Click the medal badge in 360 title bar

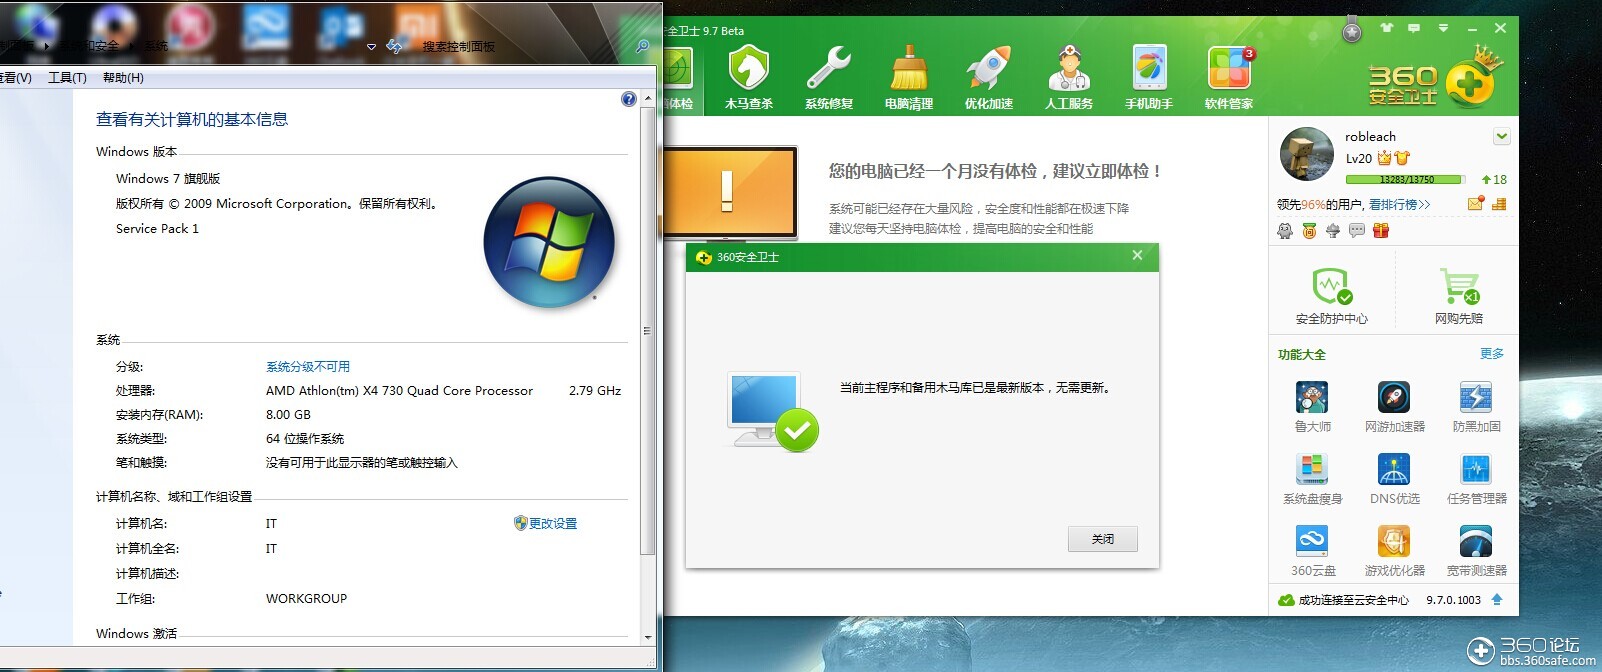click(1352, 30)
